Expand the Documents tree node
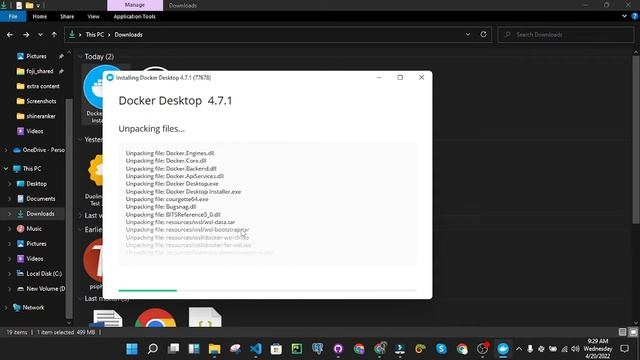Viewport: 640px width, 360px height. pyautogui.click(x=9, y=199)
